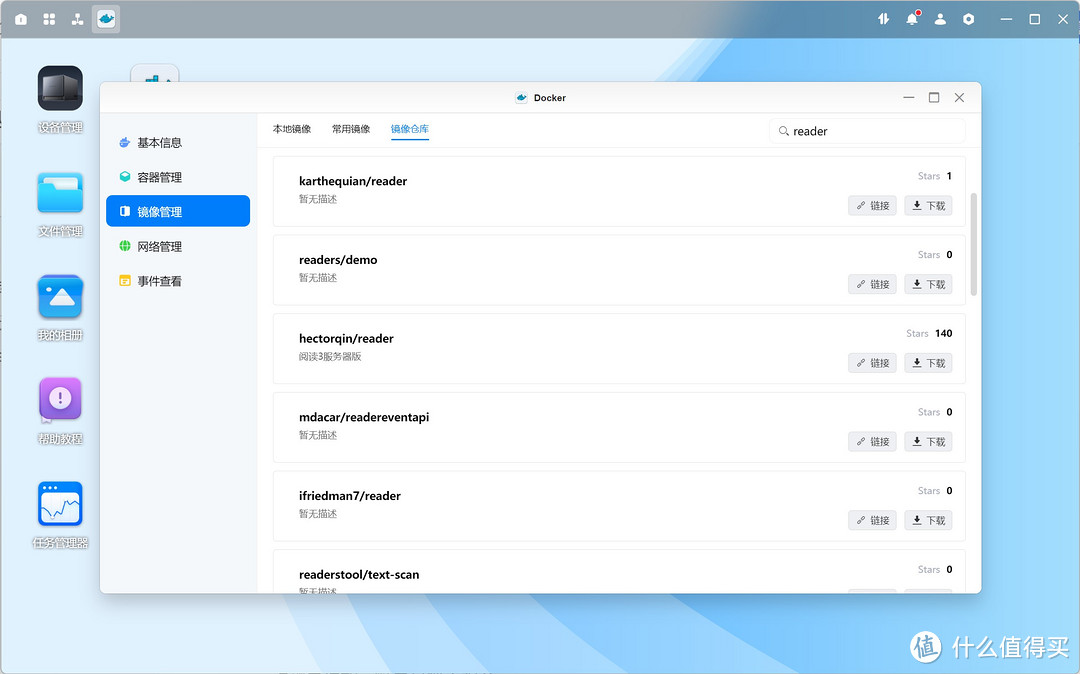Image resolution: width=1080 pixels, height=674 pixels.
Task: Click the readerstool/text-scan title
Action: point(359,574)
